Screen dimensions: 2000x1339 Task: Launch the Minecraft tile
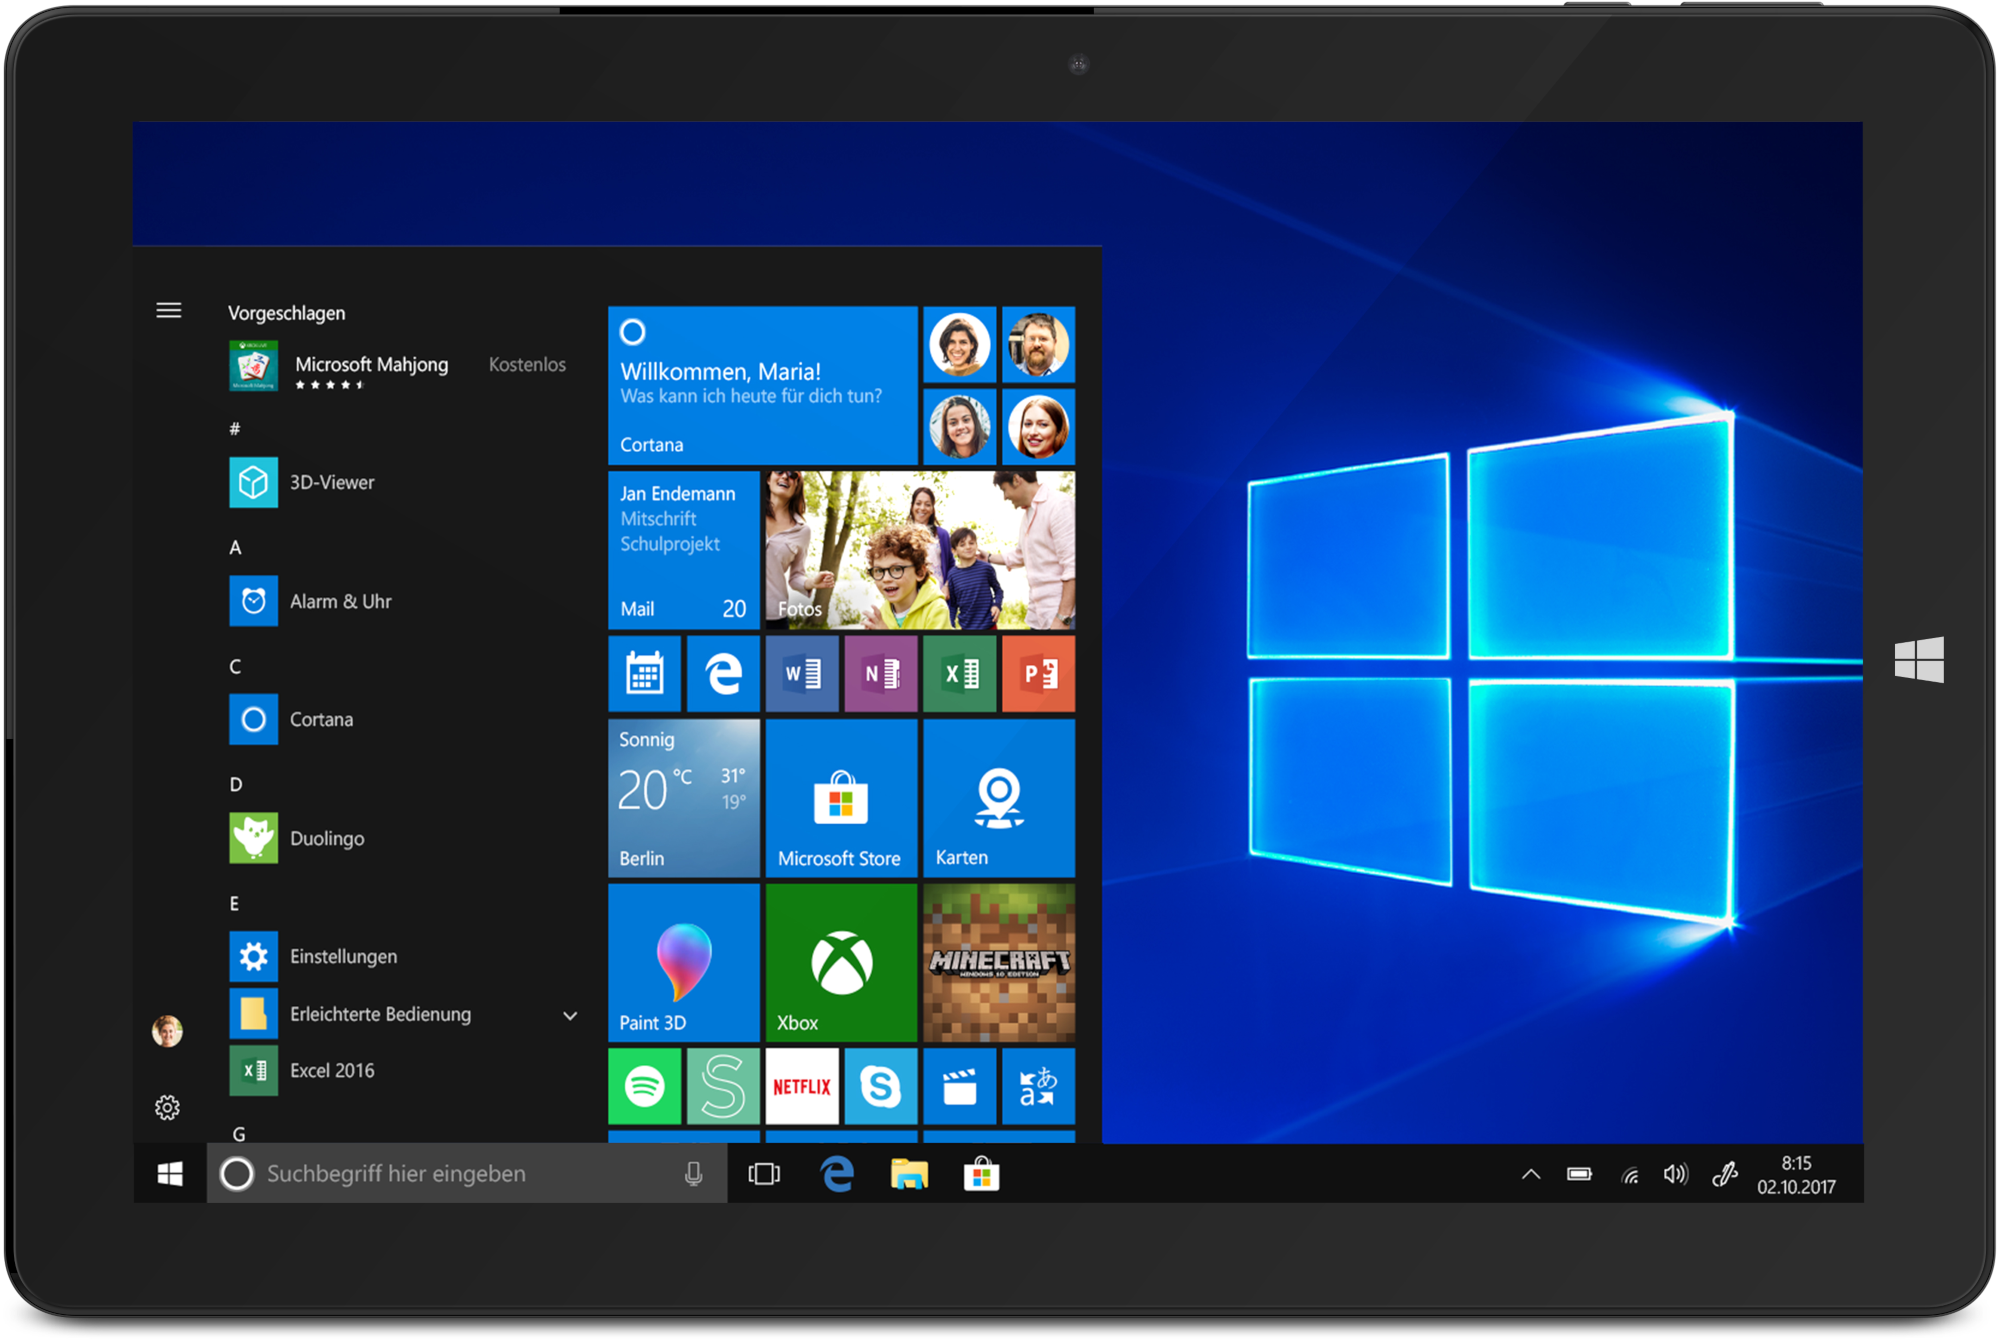point(999,962)
